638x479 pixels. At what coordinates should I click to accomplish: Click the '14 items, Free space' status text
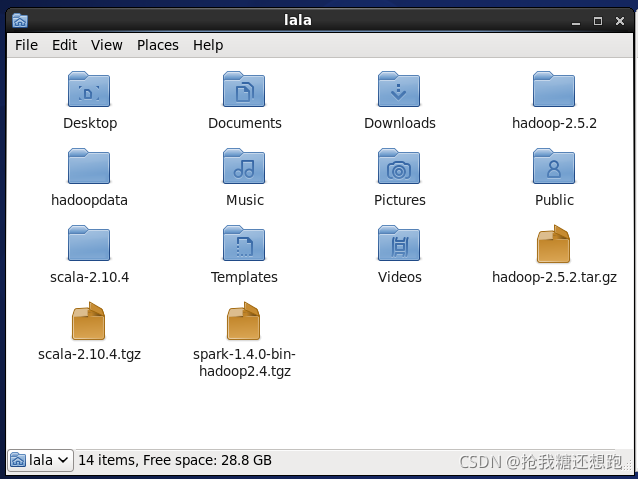pyautogui.click(x=175, y=460)
